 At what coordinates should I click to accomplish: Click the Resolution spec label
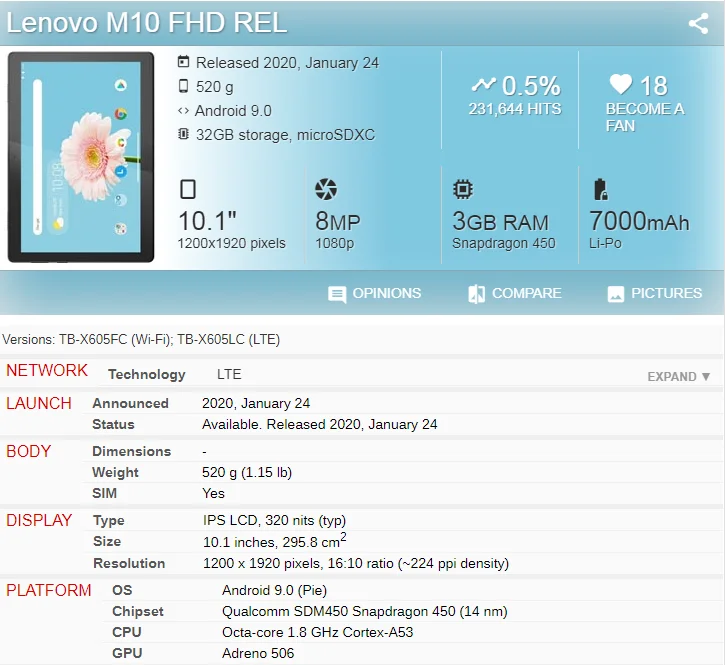click(x=129, y=563)
